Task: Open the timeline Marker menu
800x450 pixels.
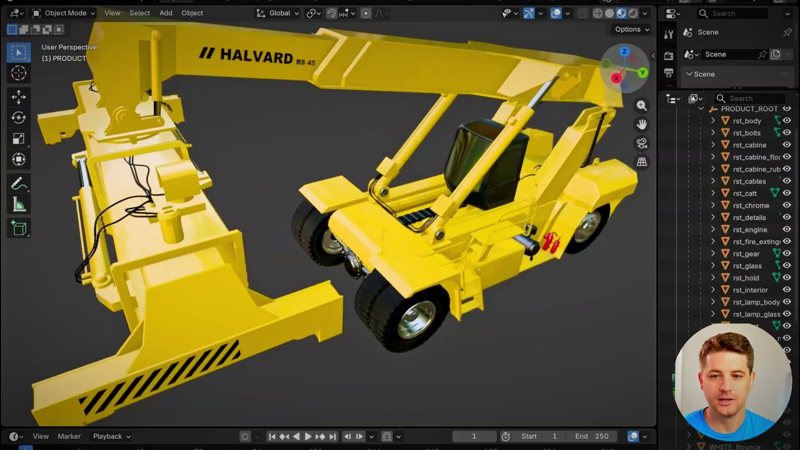Action: [x=69, y=436]
